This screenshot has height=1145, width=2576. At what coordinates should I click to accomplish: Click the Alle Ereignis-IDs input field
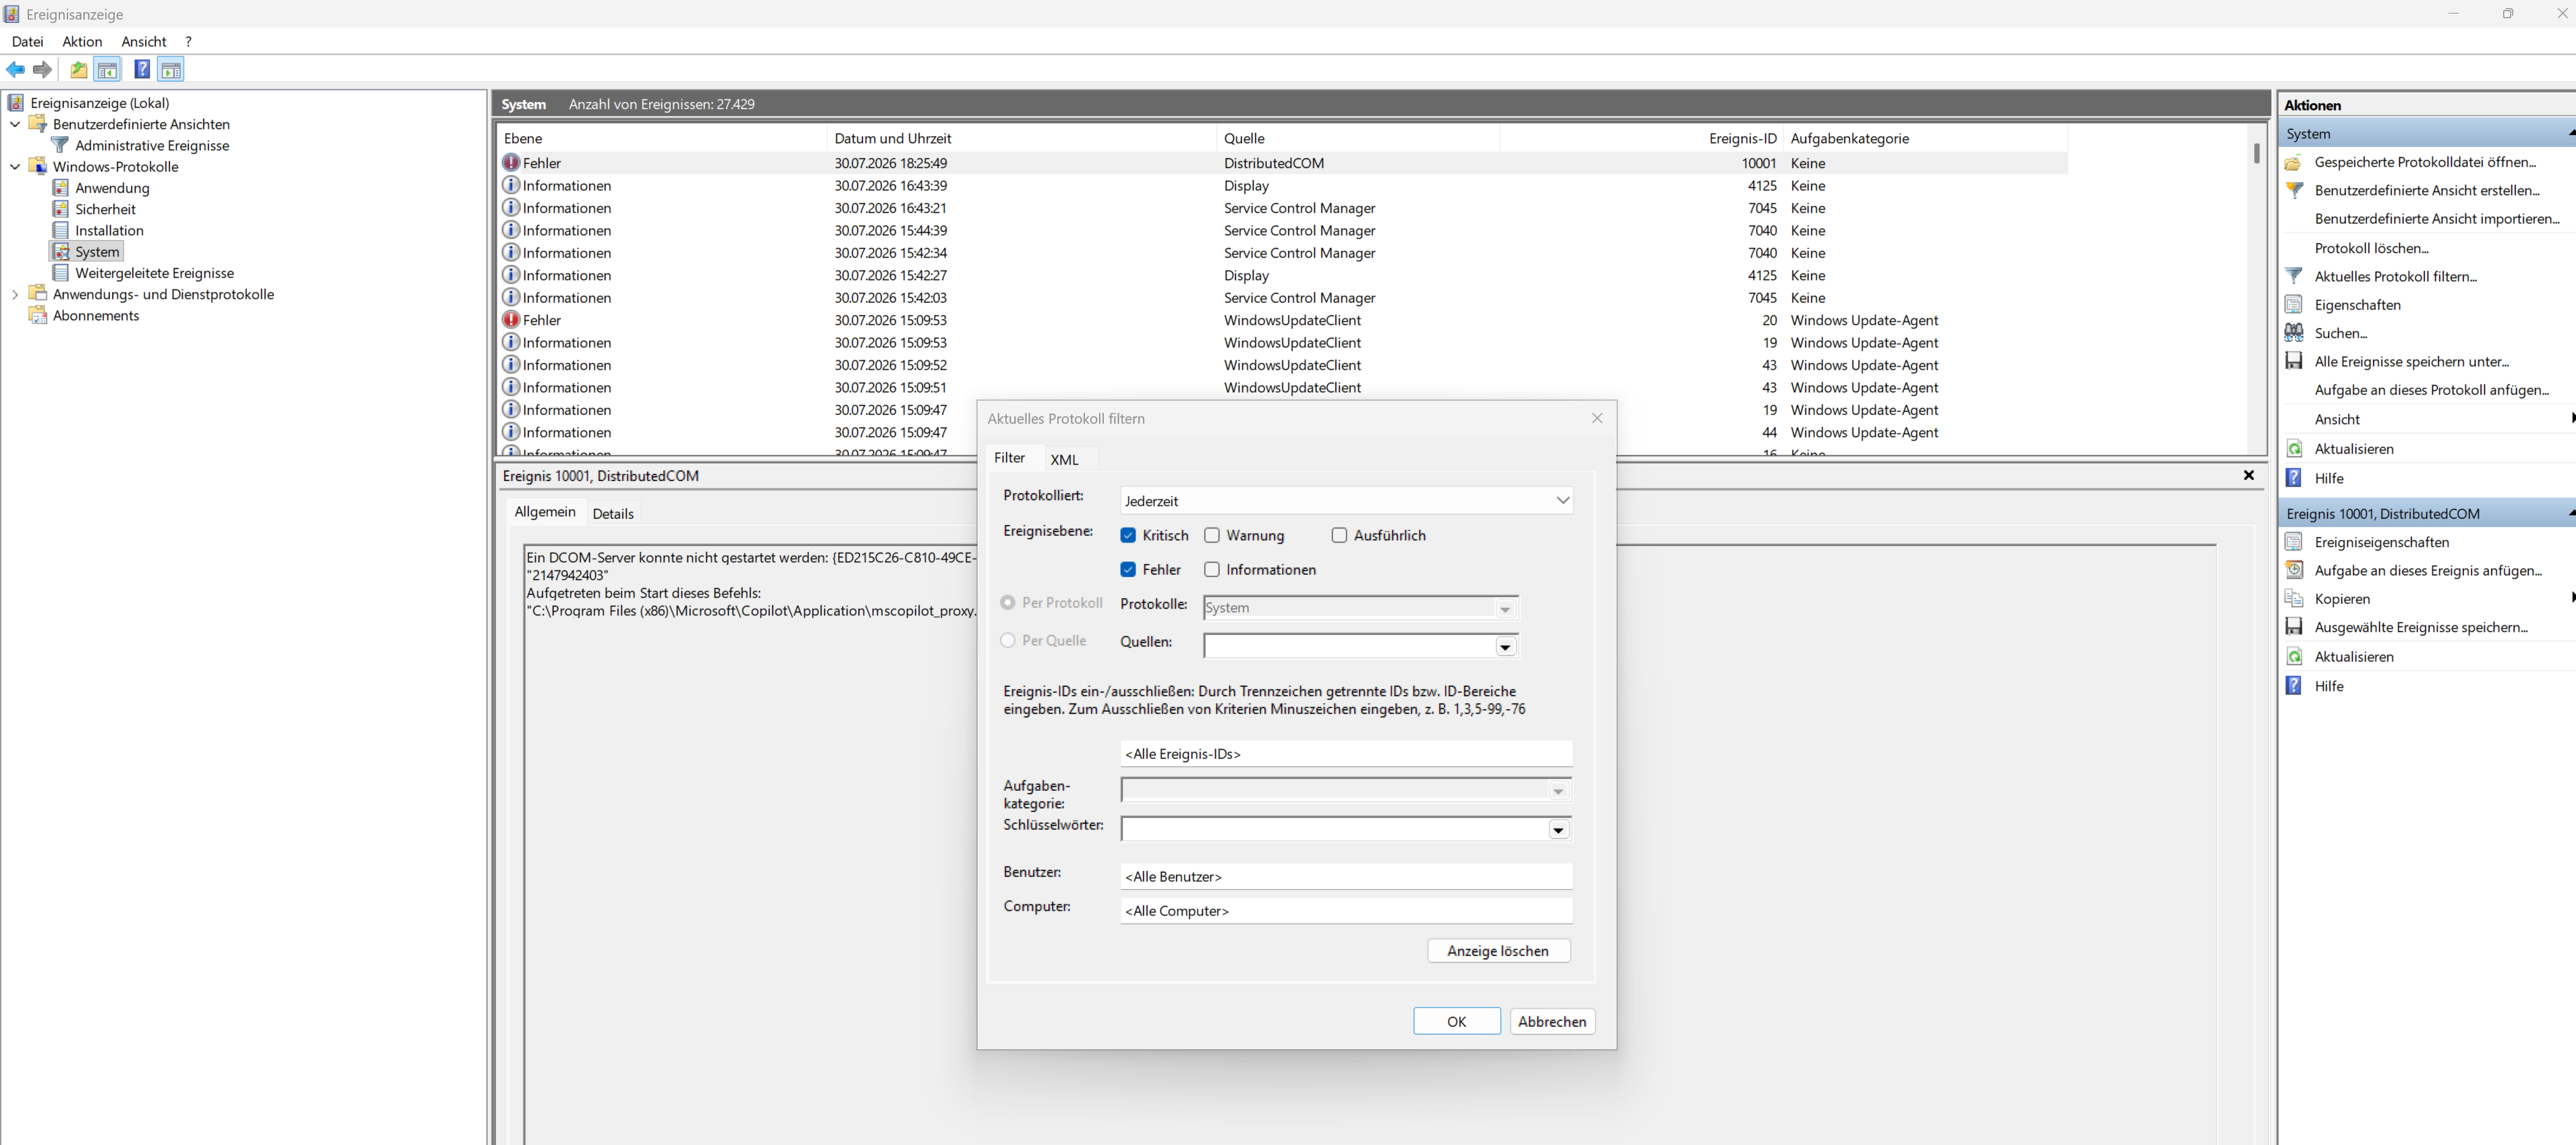(x=1346, y=754)
